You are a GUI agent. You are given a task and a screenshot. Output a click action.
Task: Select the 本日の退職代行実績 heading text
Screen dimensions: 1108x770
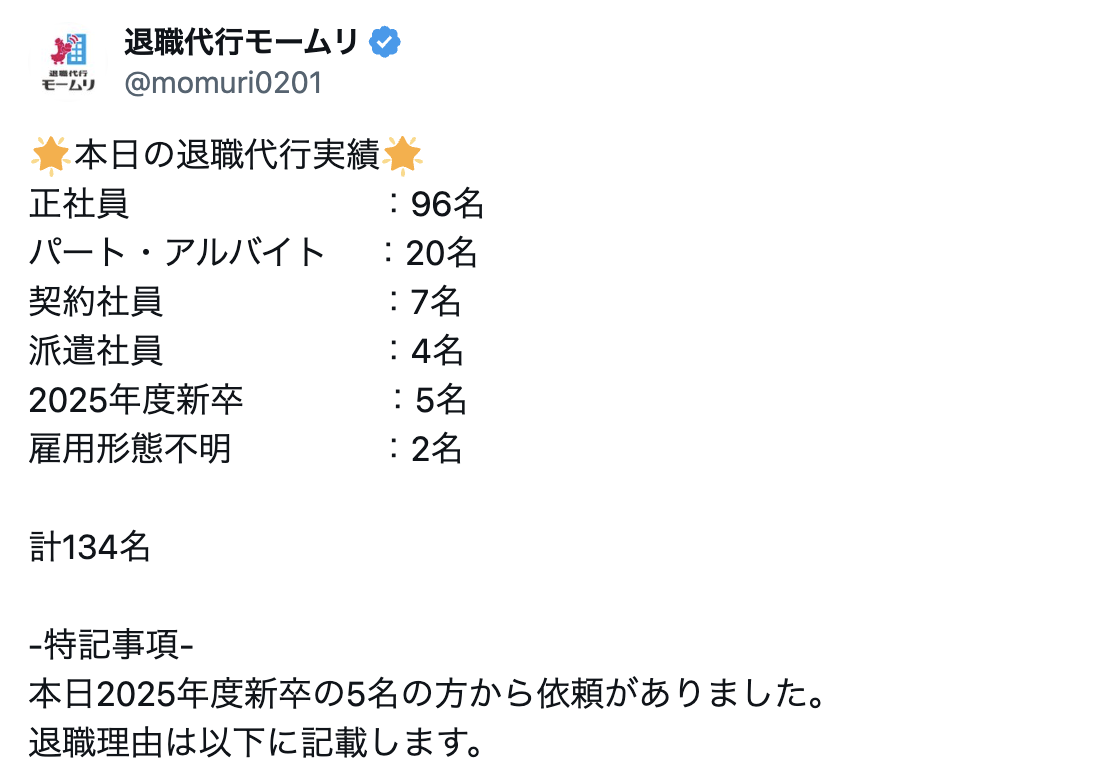pos(227,155)
